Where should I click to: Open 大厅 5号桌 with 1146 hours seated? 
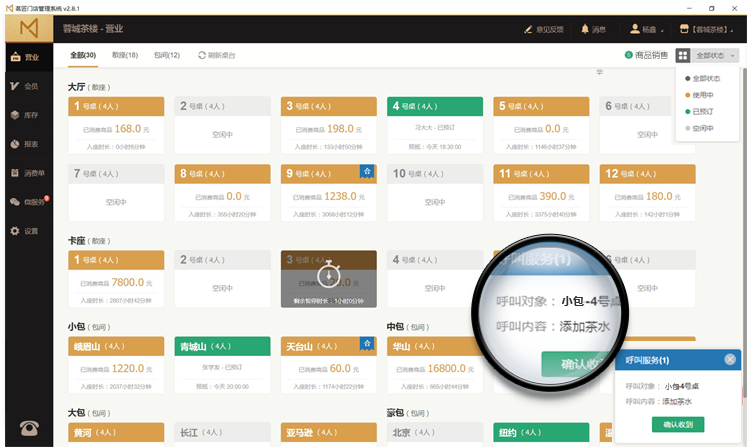(x=541, y=125)
